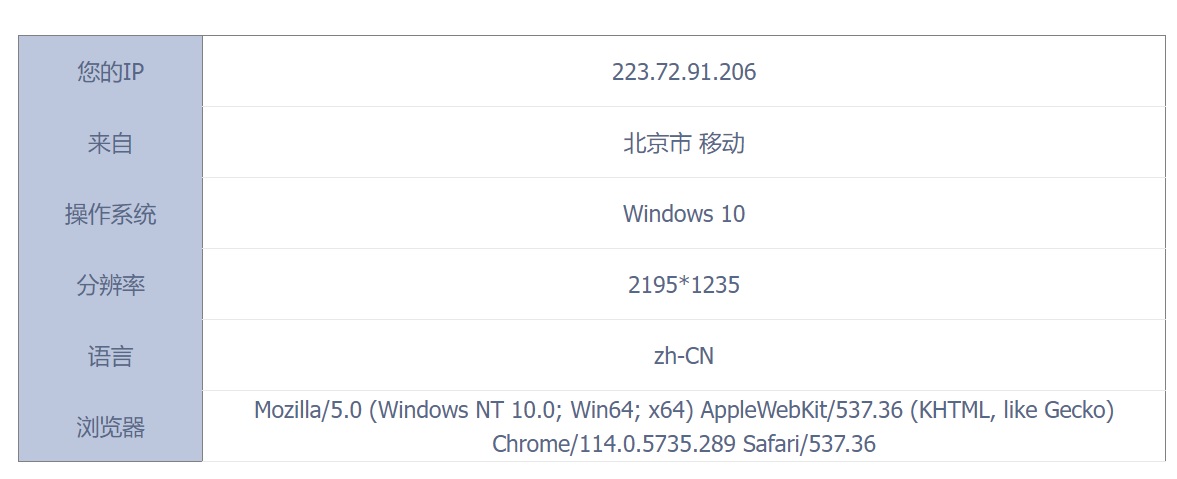Select the resolution value 2195*1235
The width and height of the screenshot is (1177, 479).
pos(684,285)
